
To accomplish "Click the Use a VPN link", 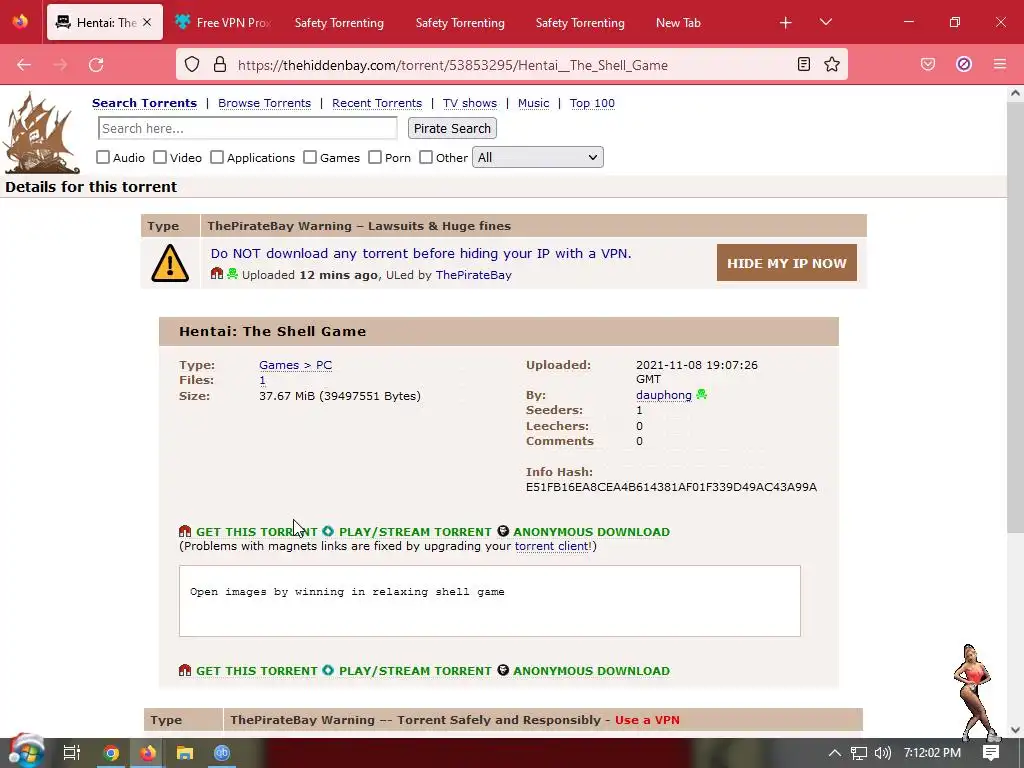I will click(647, 720).
